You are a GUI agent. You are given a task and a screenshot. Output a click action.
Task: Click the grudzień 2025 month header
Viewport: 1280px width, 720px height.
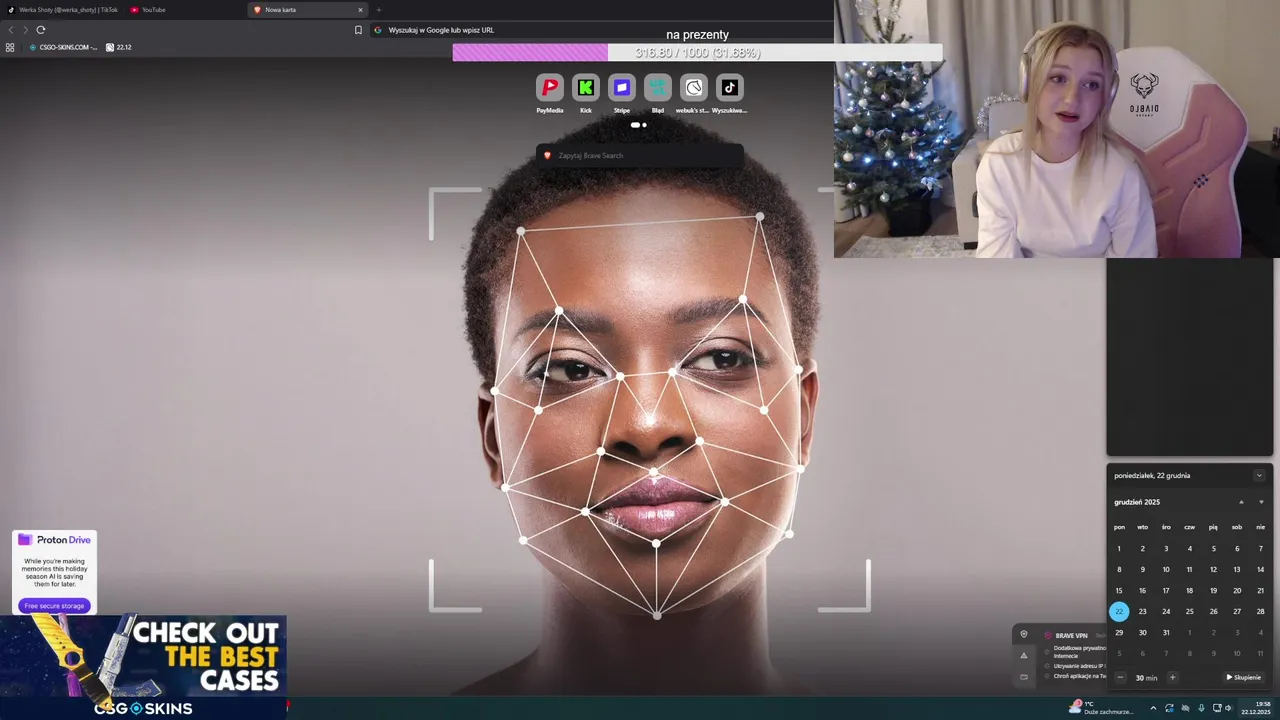tap(1137, 502)
